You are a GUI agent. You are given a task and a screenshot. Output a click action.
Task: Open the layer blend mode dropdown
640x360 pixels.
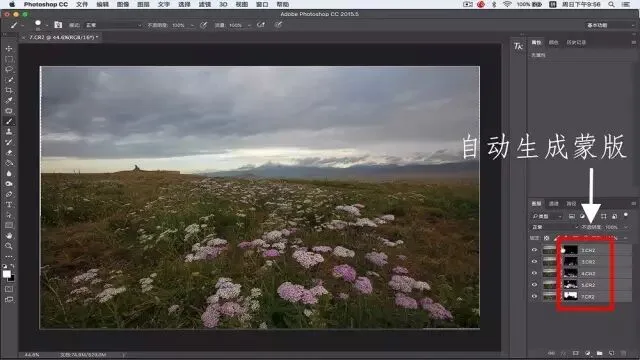(x=554, y=227)
